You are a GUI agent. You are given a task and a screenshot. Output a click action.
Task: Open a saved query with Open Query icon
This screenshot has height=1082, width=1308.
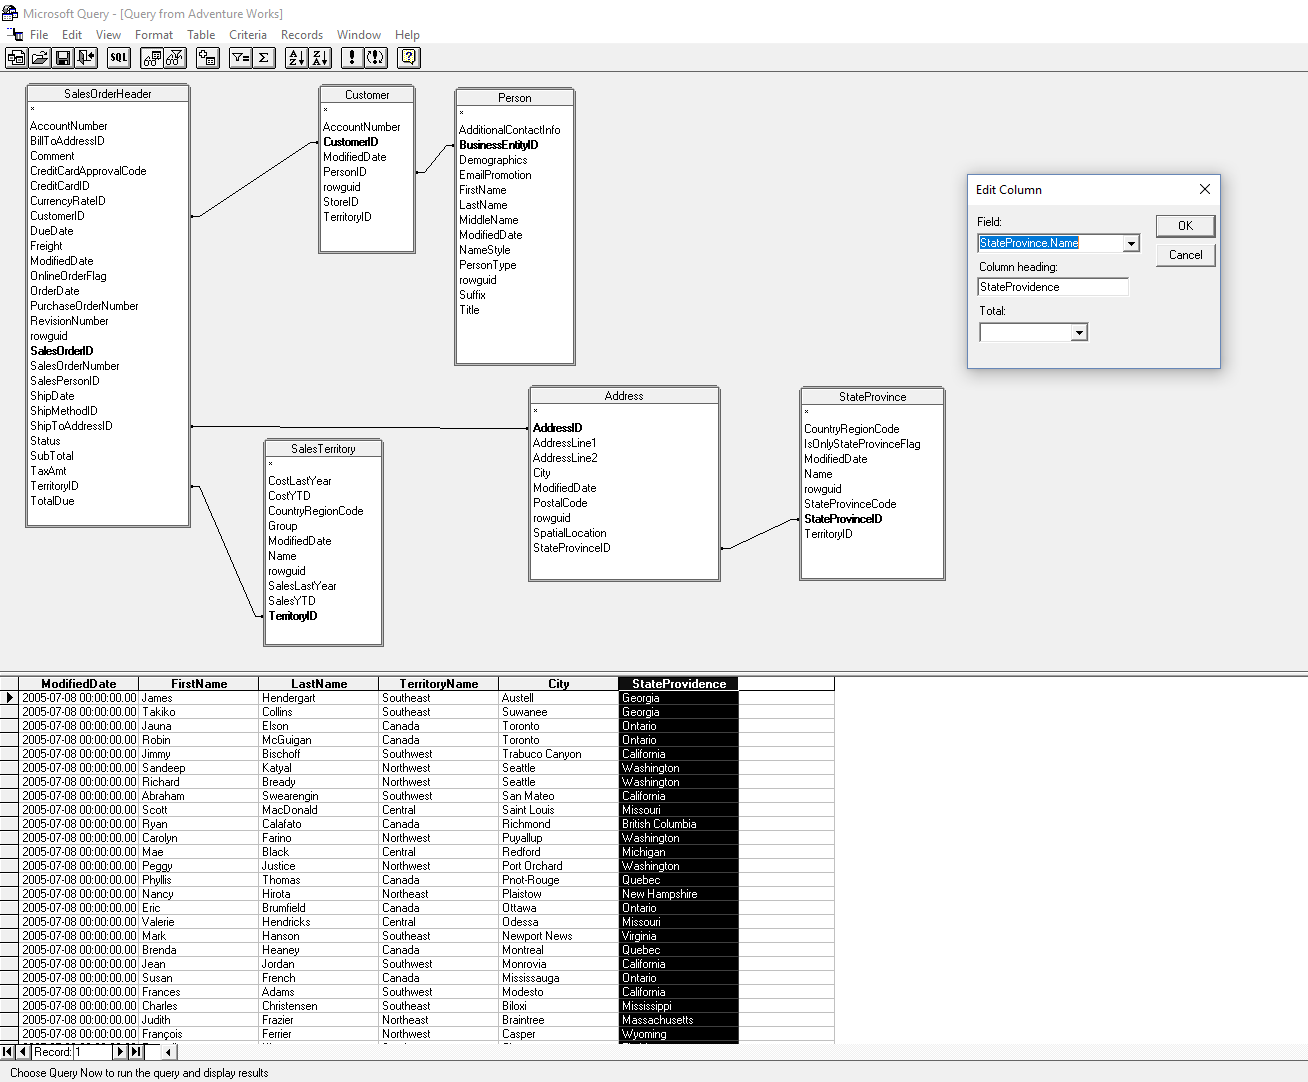(40, 58)
